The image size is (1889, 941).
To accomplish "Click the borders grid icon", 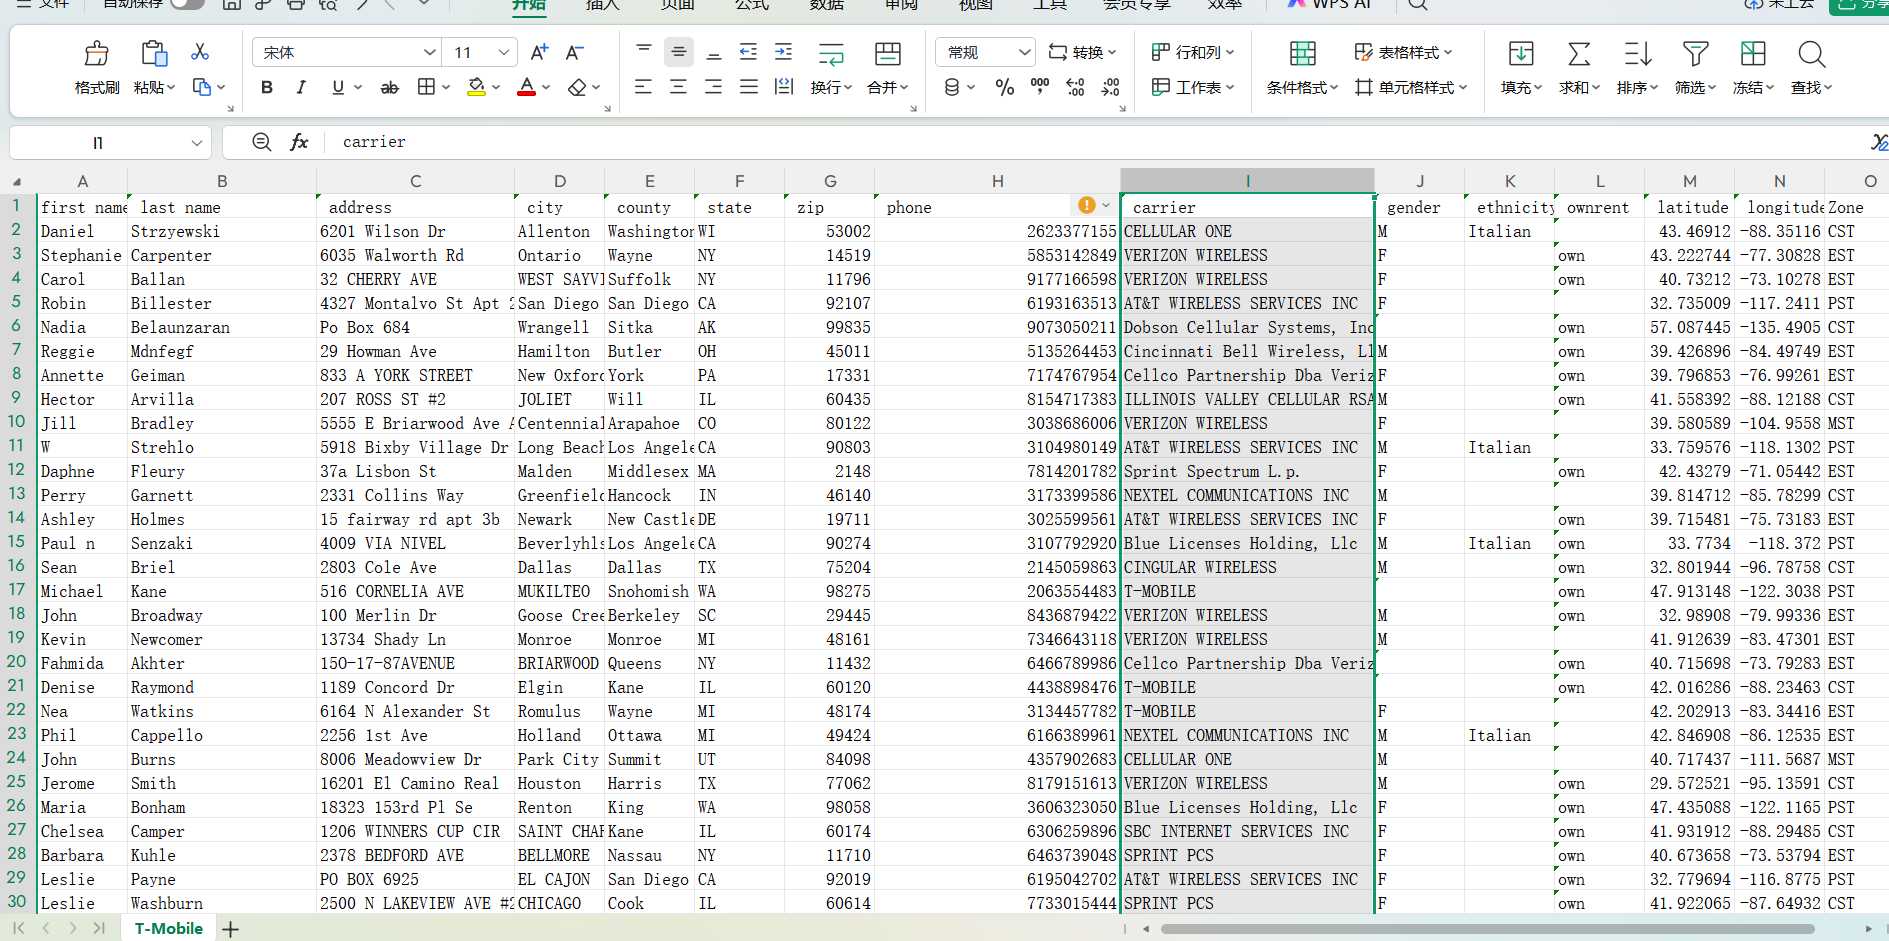I will (x=426, y=88).
